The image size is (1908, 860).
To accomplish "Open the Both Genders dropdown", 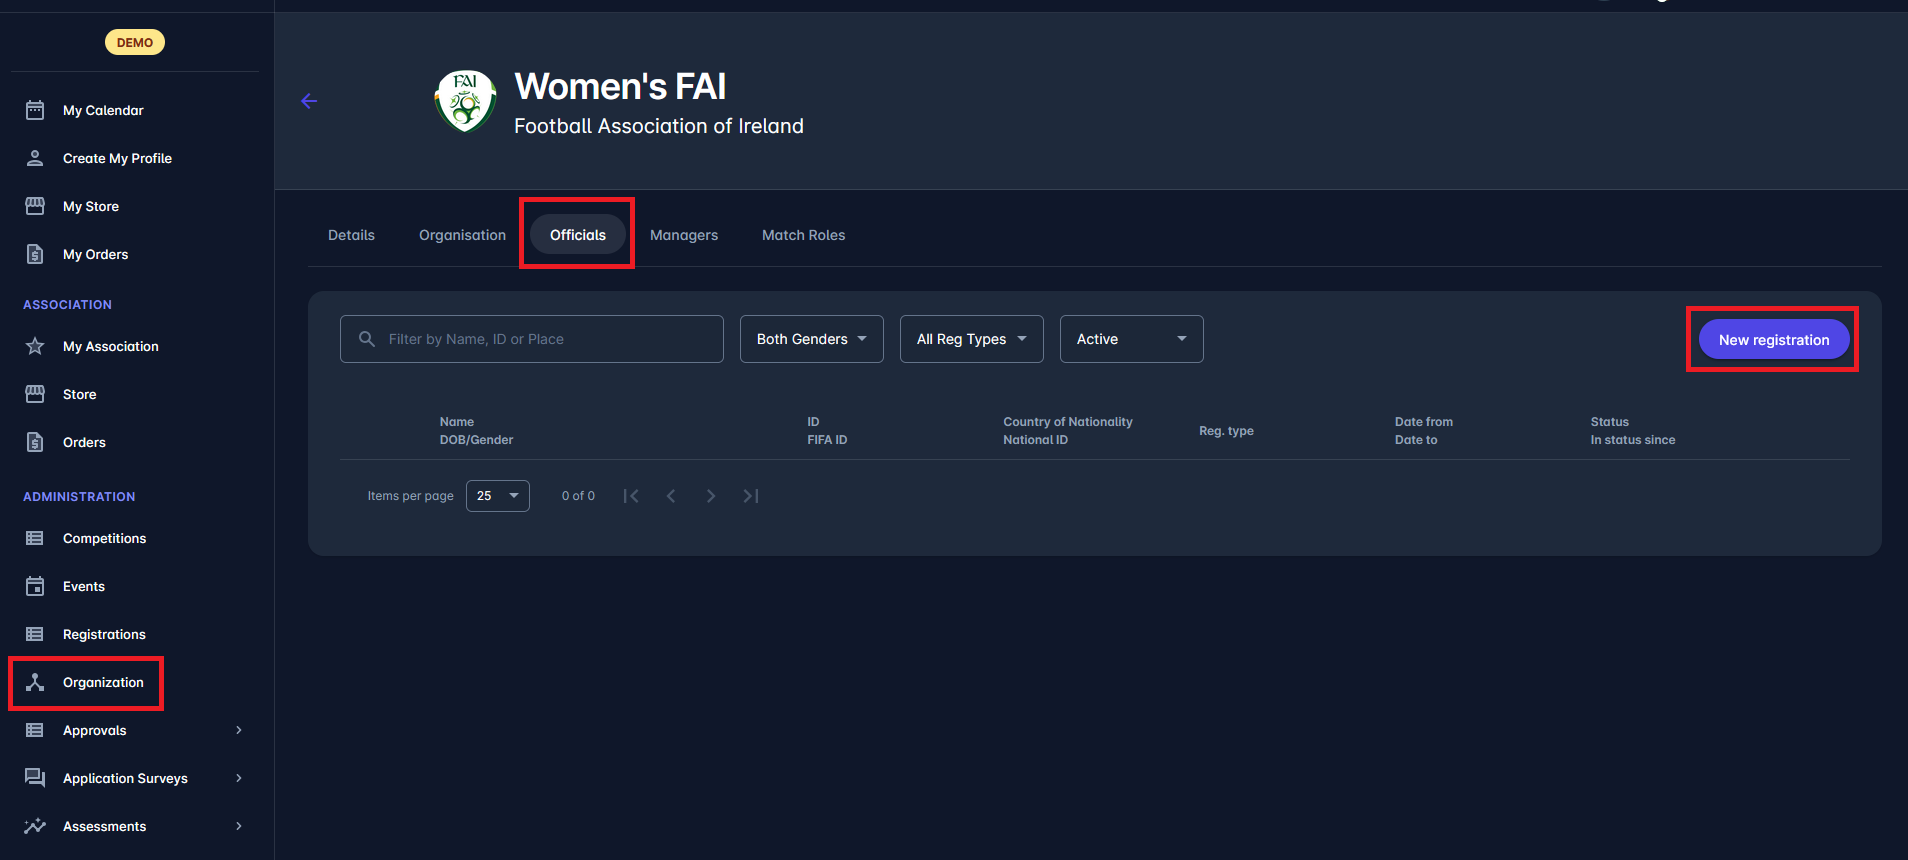I will pos(811,339).
